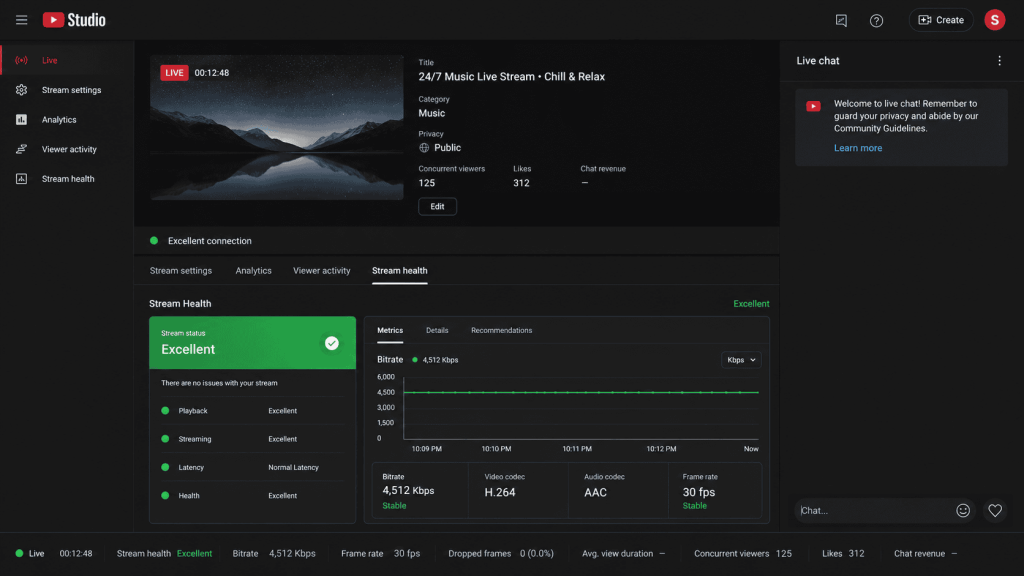
Task: Open the send feedback icon
Action: coord(841,20)
